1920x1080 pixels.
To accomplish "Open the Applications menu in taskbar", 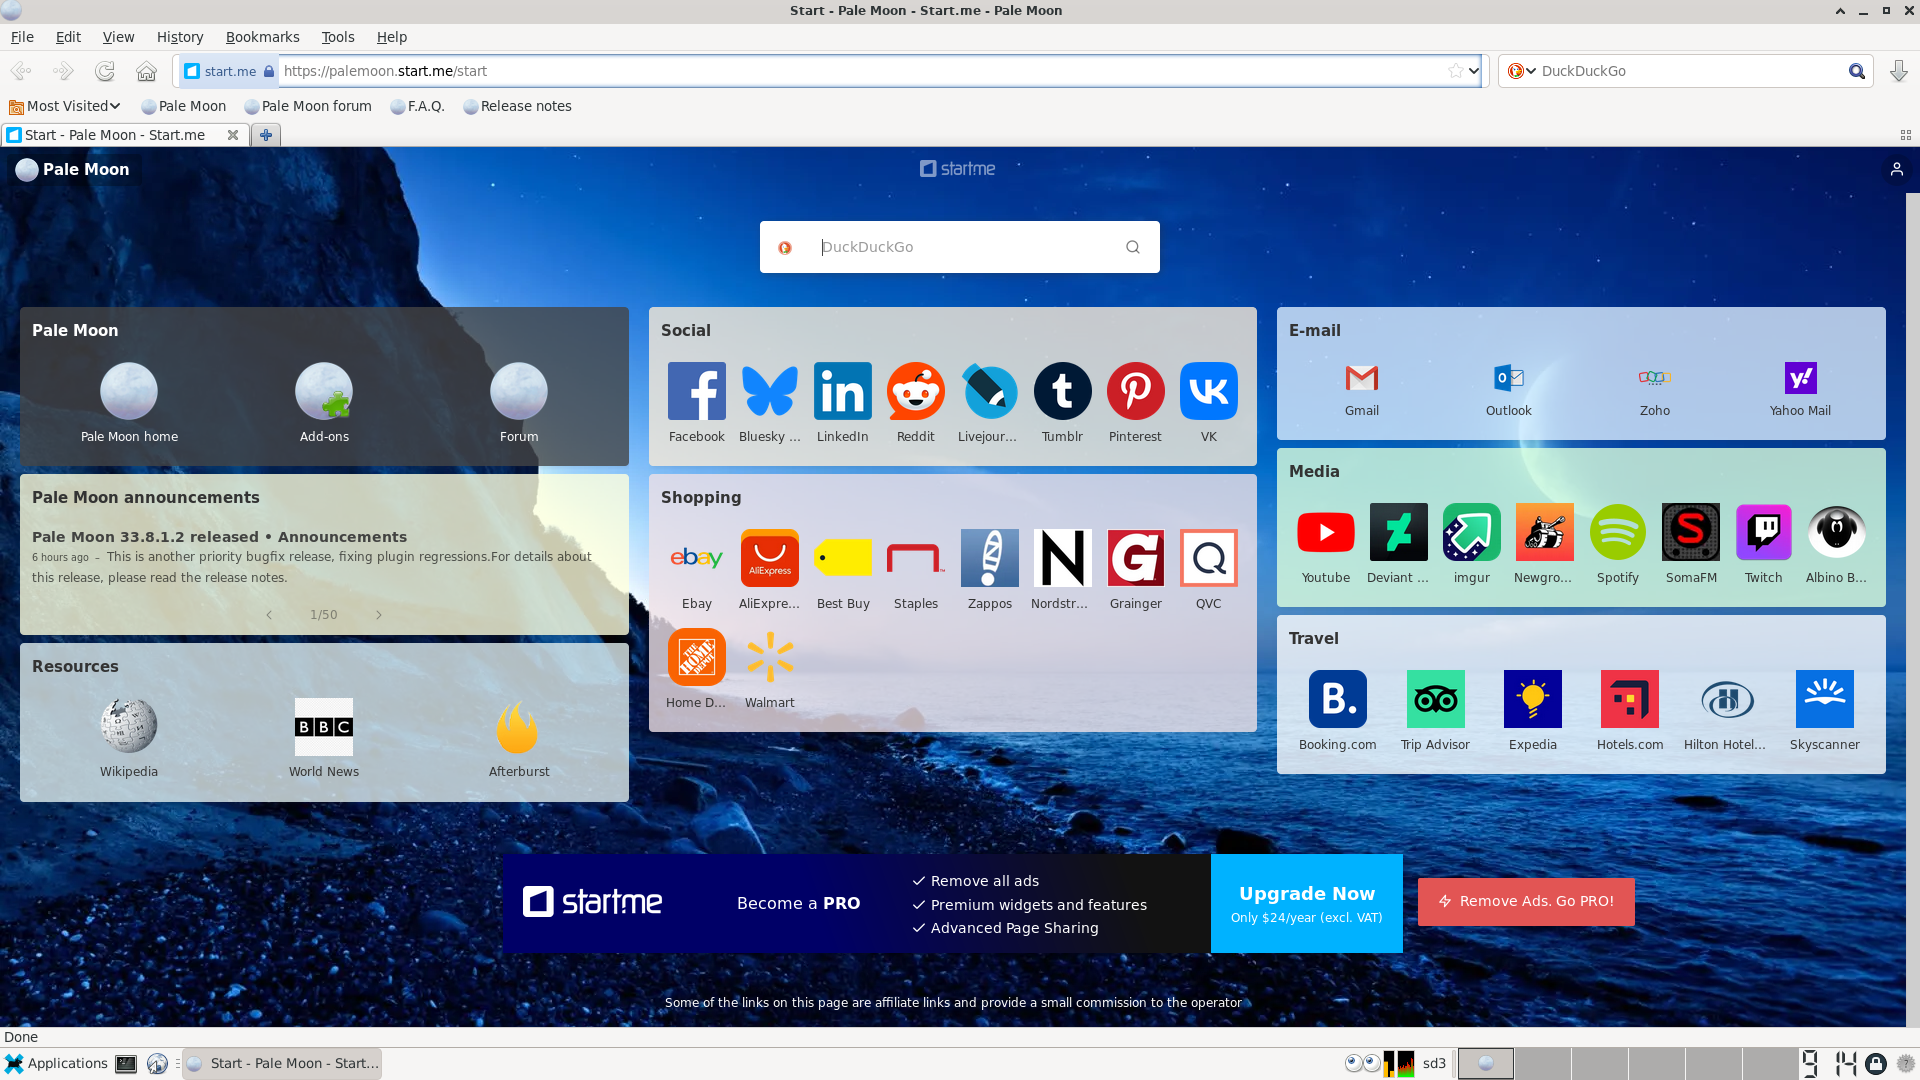I will 56,1063.
